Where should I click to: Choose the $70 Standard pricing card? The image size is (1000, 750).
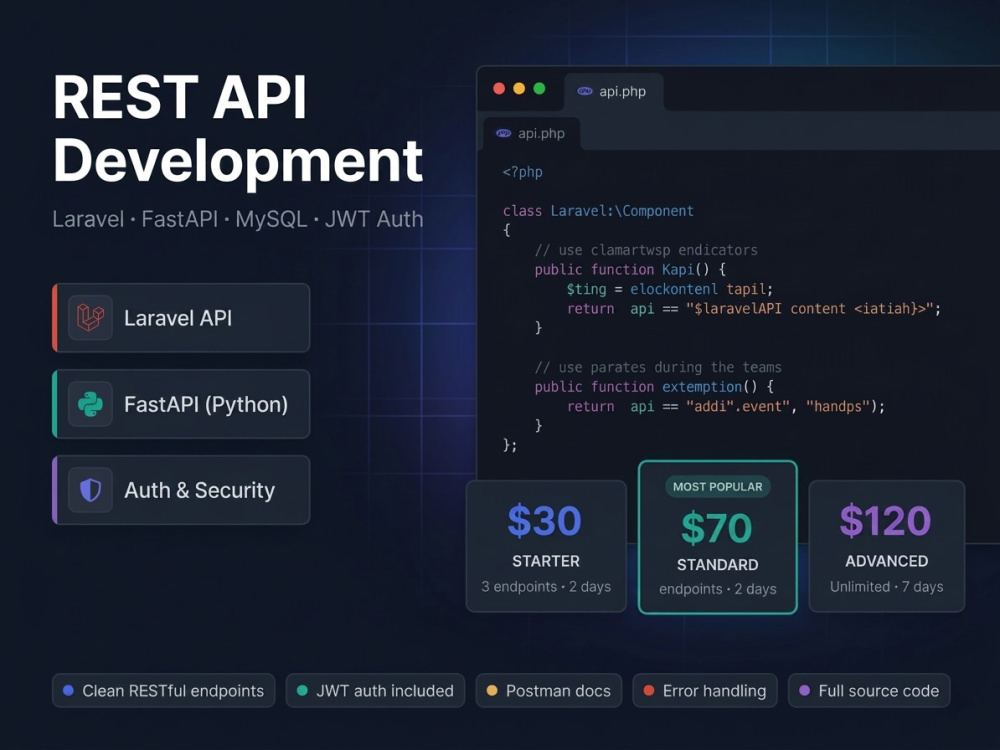tap(717, 537)
